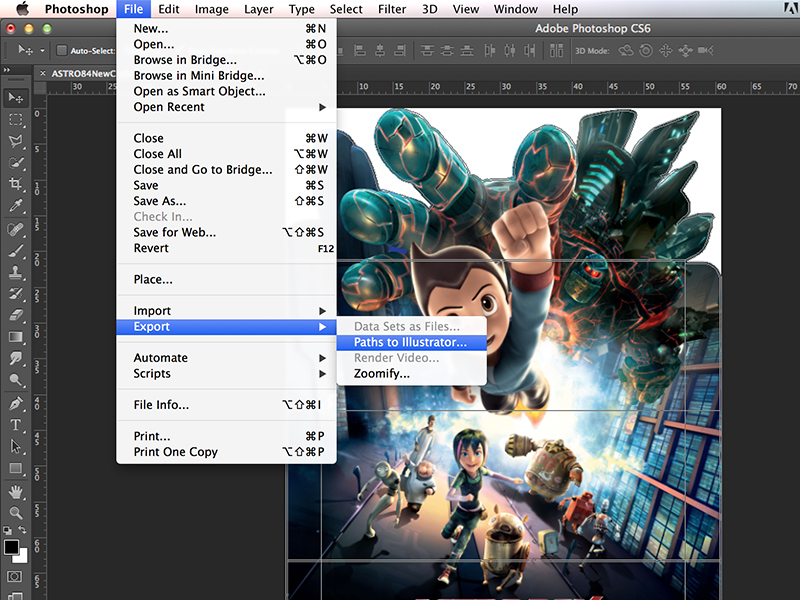Select the Eraser tool

tap(16, 315)
